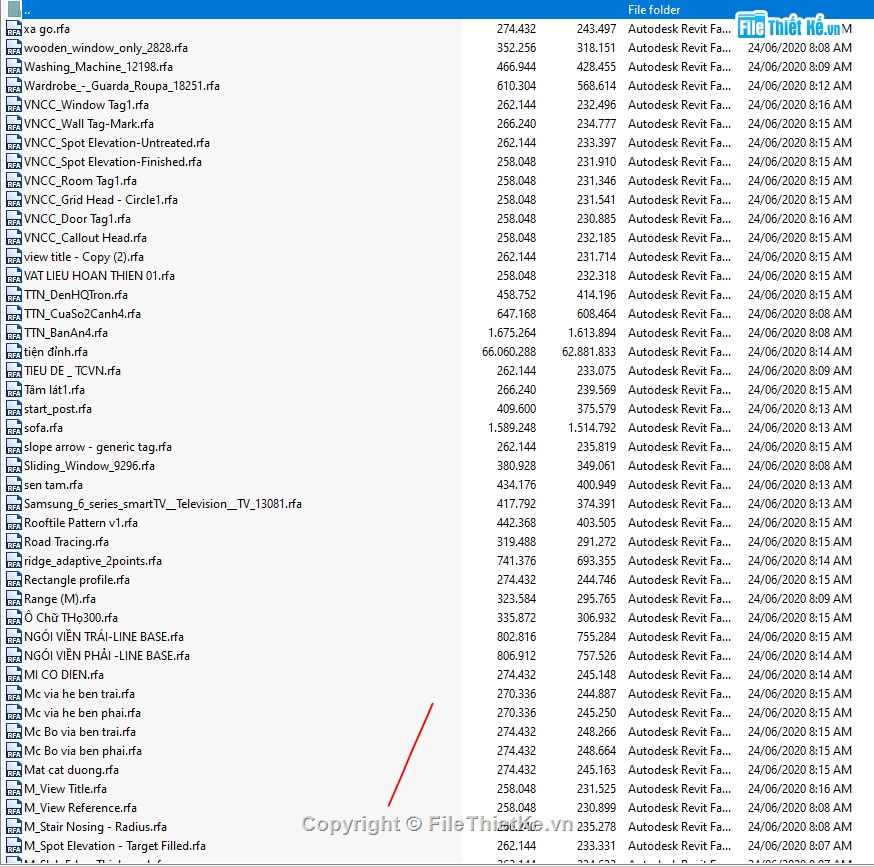
Task: Select M_Stair Nosing - Radius.rfa
Action: click(x=95, y=827)
